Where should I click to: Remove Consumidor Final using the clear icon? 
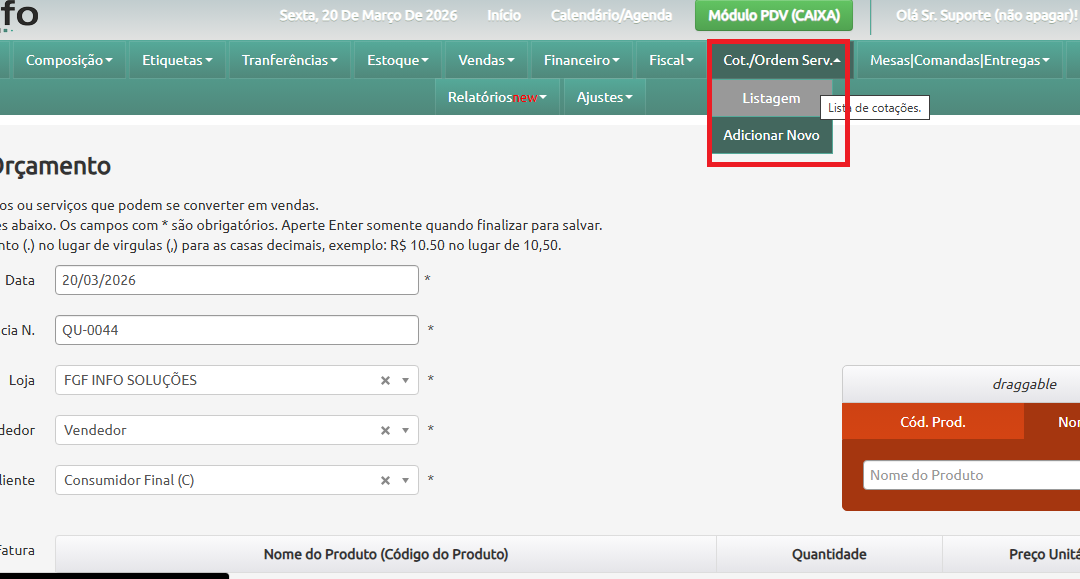coord(385,480)
